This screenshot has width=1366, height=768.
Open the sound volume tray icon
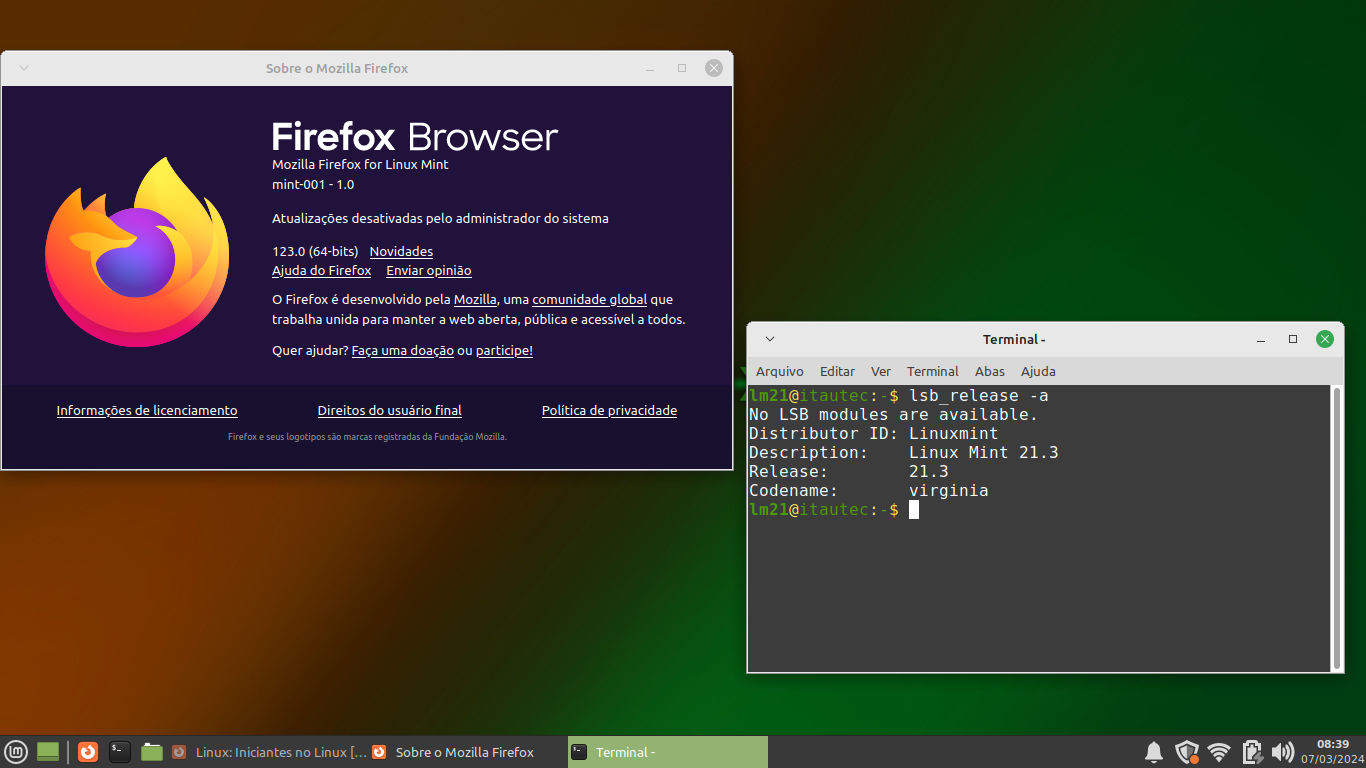pyautogui.click(x=1283, y=752)
